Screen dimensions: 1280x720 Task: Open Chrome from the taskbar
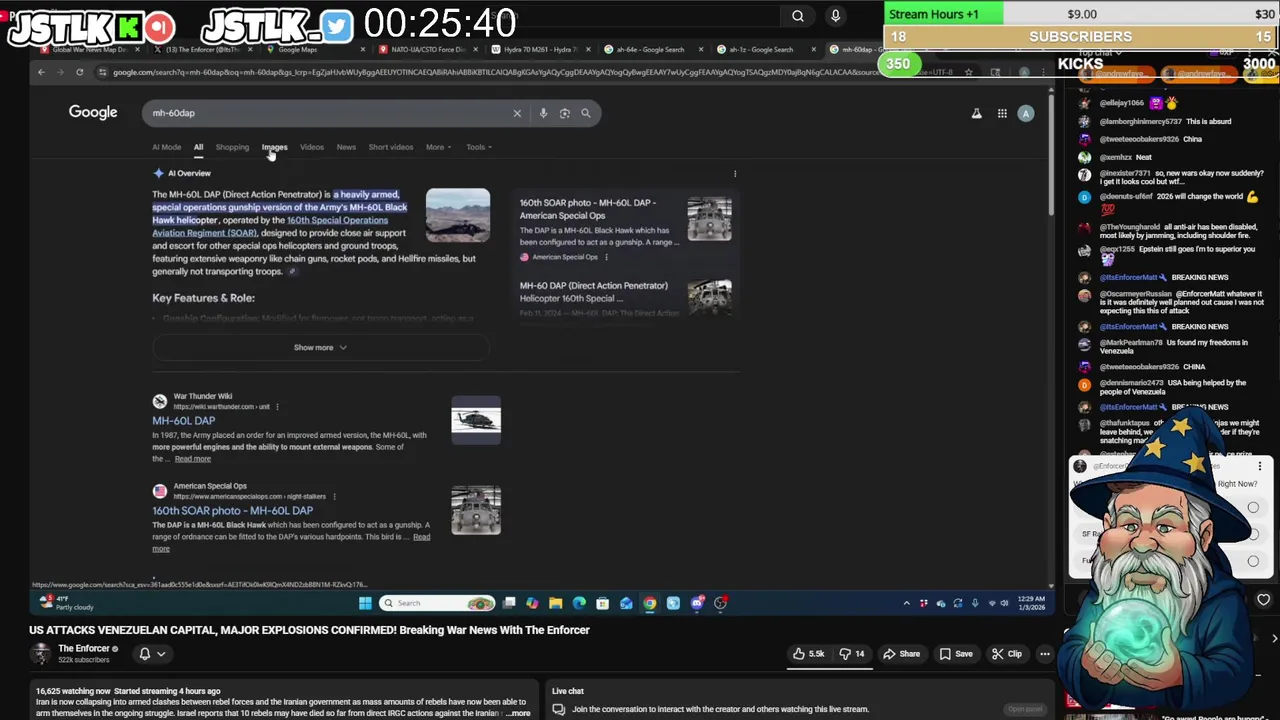point(649,603)
